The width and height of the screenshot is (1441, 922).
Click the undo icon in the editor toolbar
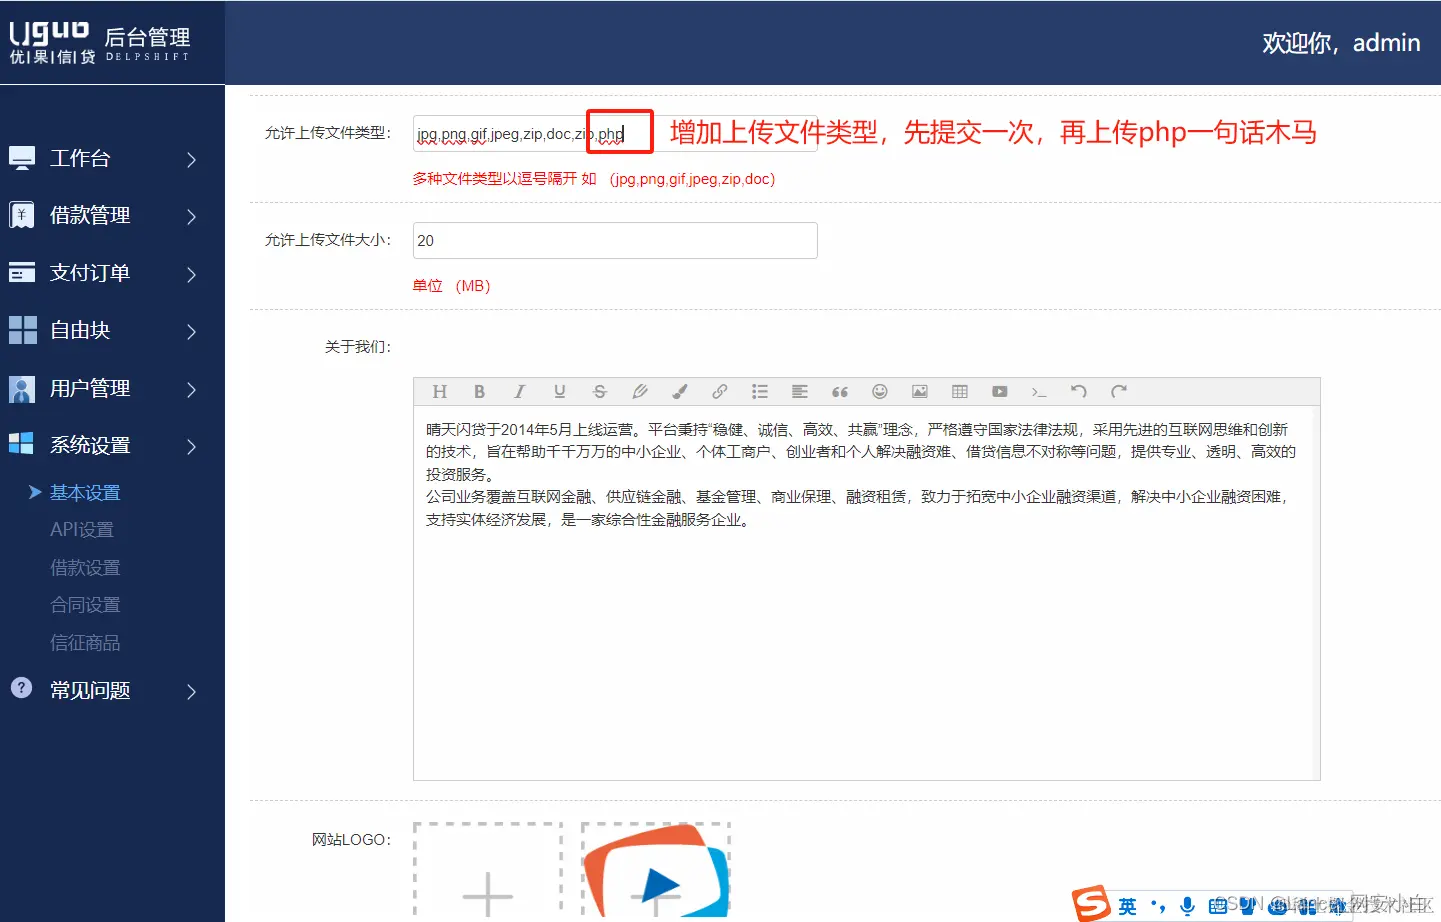(1078, 391)
